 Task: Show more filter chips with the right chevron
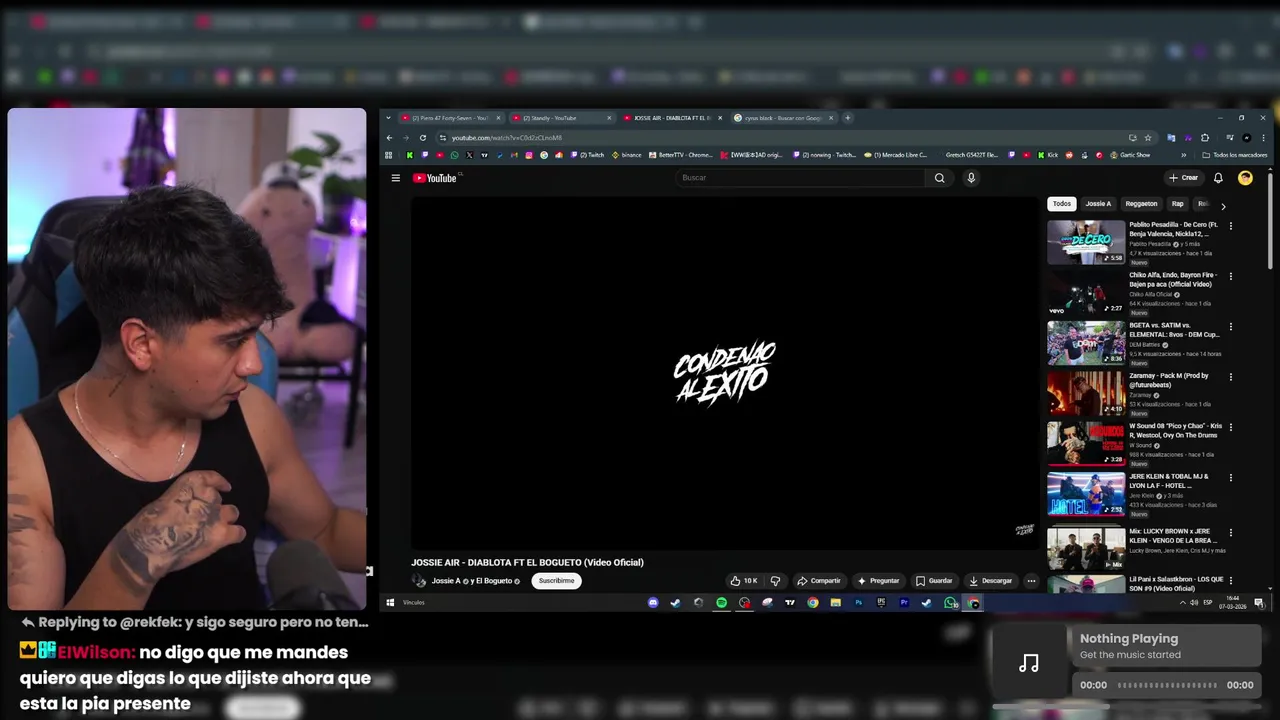(x=1222, y=205)
